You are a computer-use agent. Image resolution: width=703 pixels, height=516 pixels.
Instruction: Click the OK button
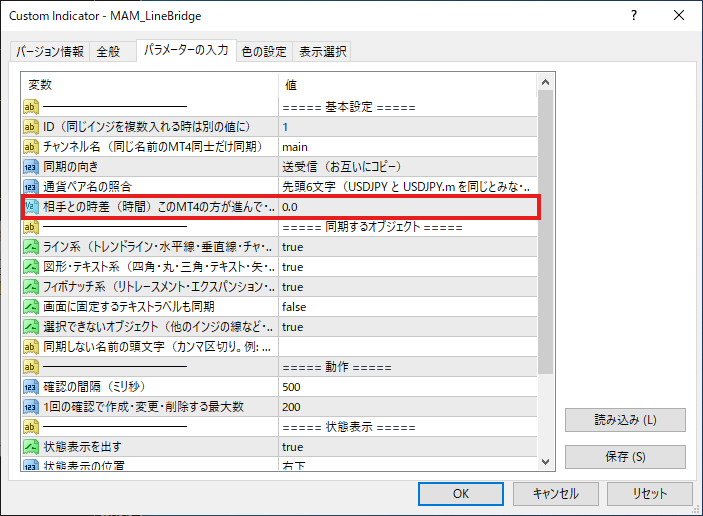[460, 494]
